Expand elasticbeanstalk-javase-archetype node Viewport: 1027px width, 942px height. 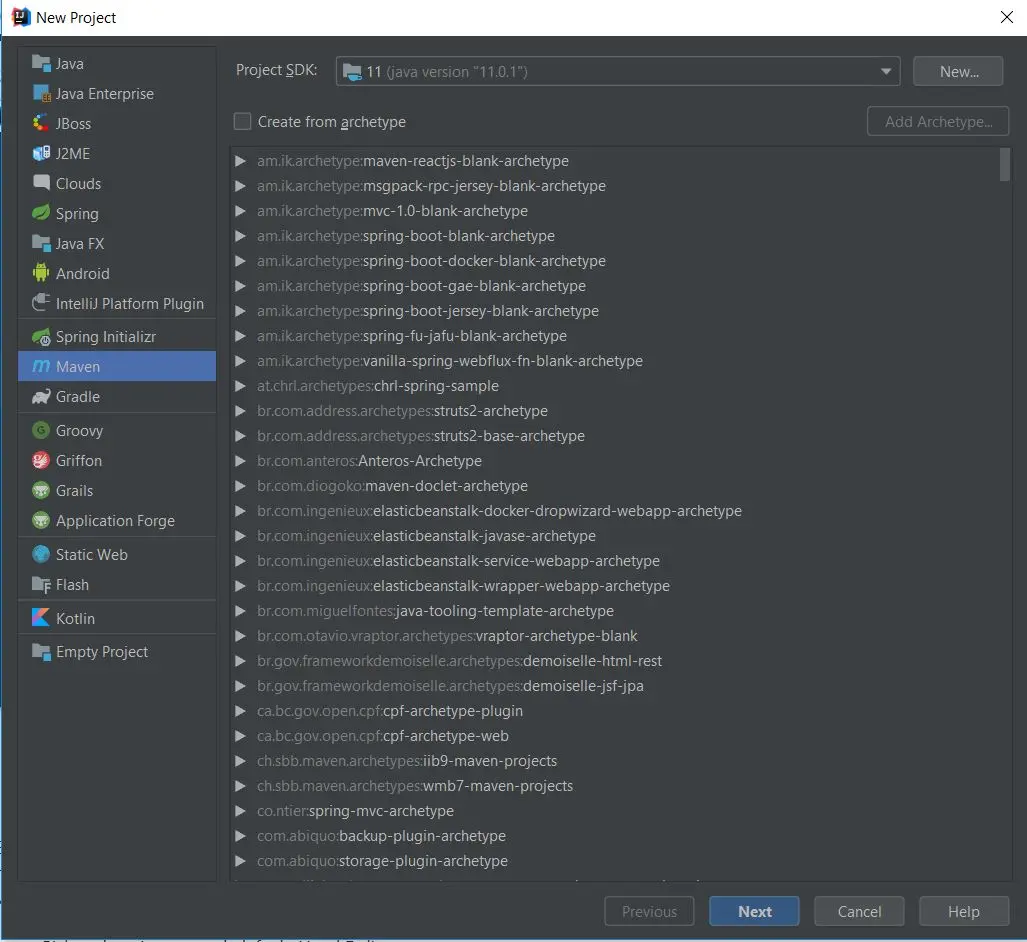(240, 536)
